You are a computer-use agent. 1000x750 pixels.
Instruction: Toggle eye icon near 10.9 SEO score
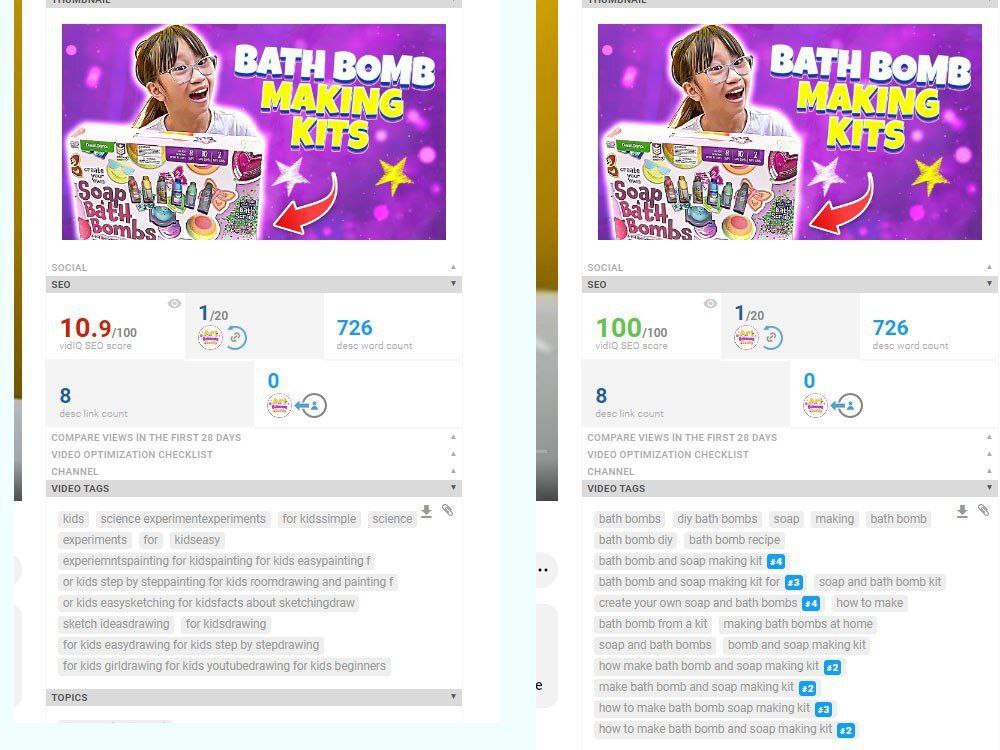point(174,304)
